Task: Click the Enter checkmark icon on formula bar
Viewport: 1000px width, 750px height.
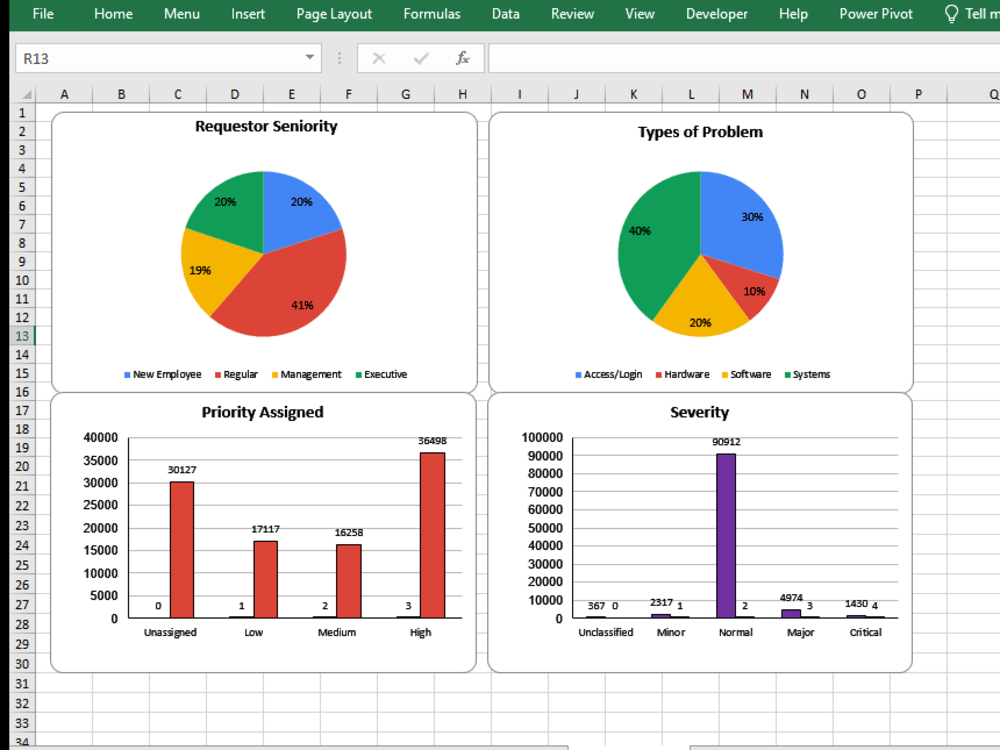Action: click(419, 58)
